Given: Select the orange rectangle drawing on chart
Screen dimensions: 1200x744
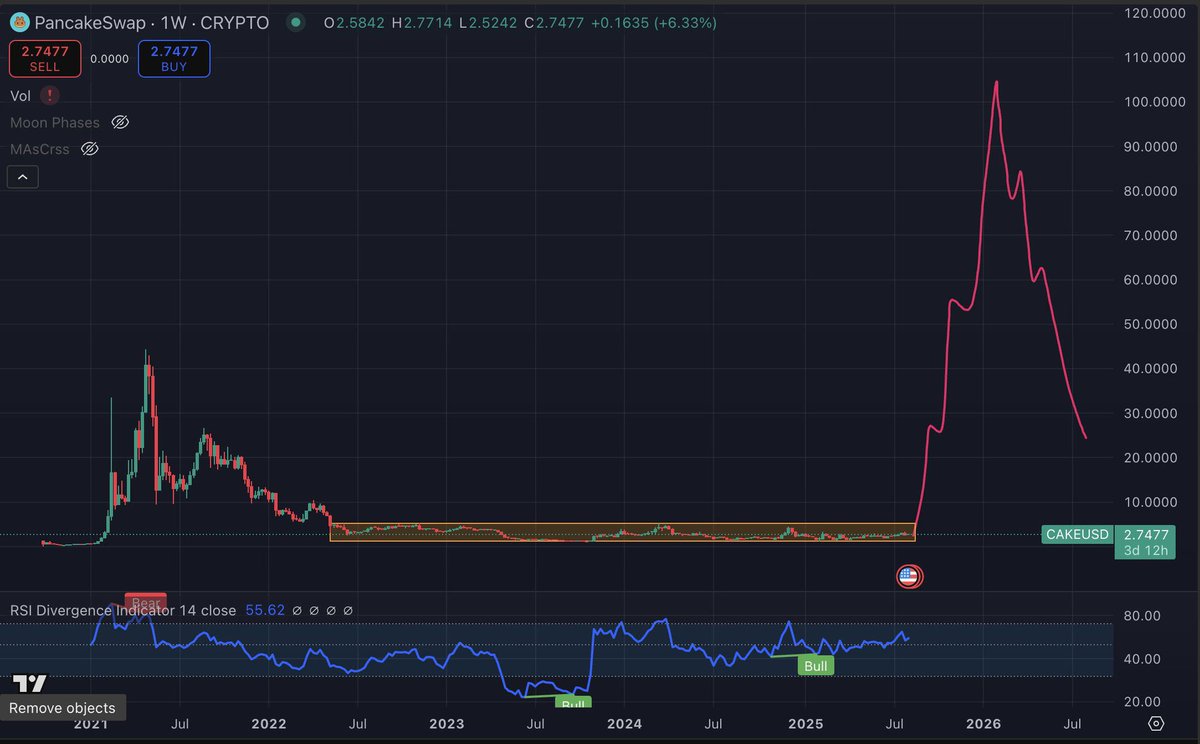Looking at the screenshot, I should [622, 532].
